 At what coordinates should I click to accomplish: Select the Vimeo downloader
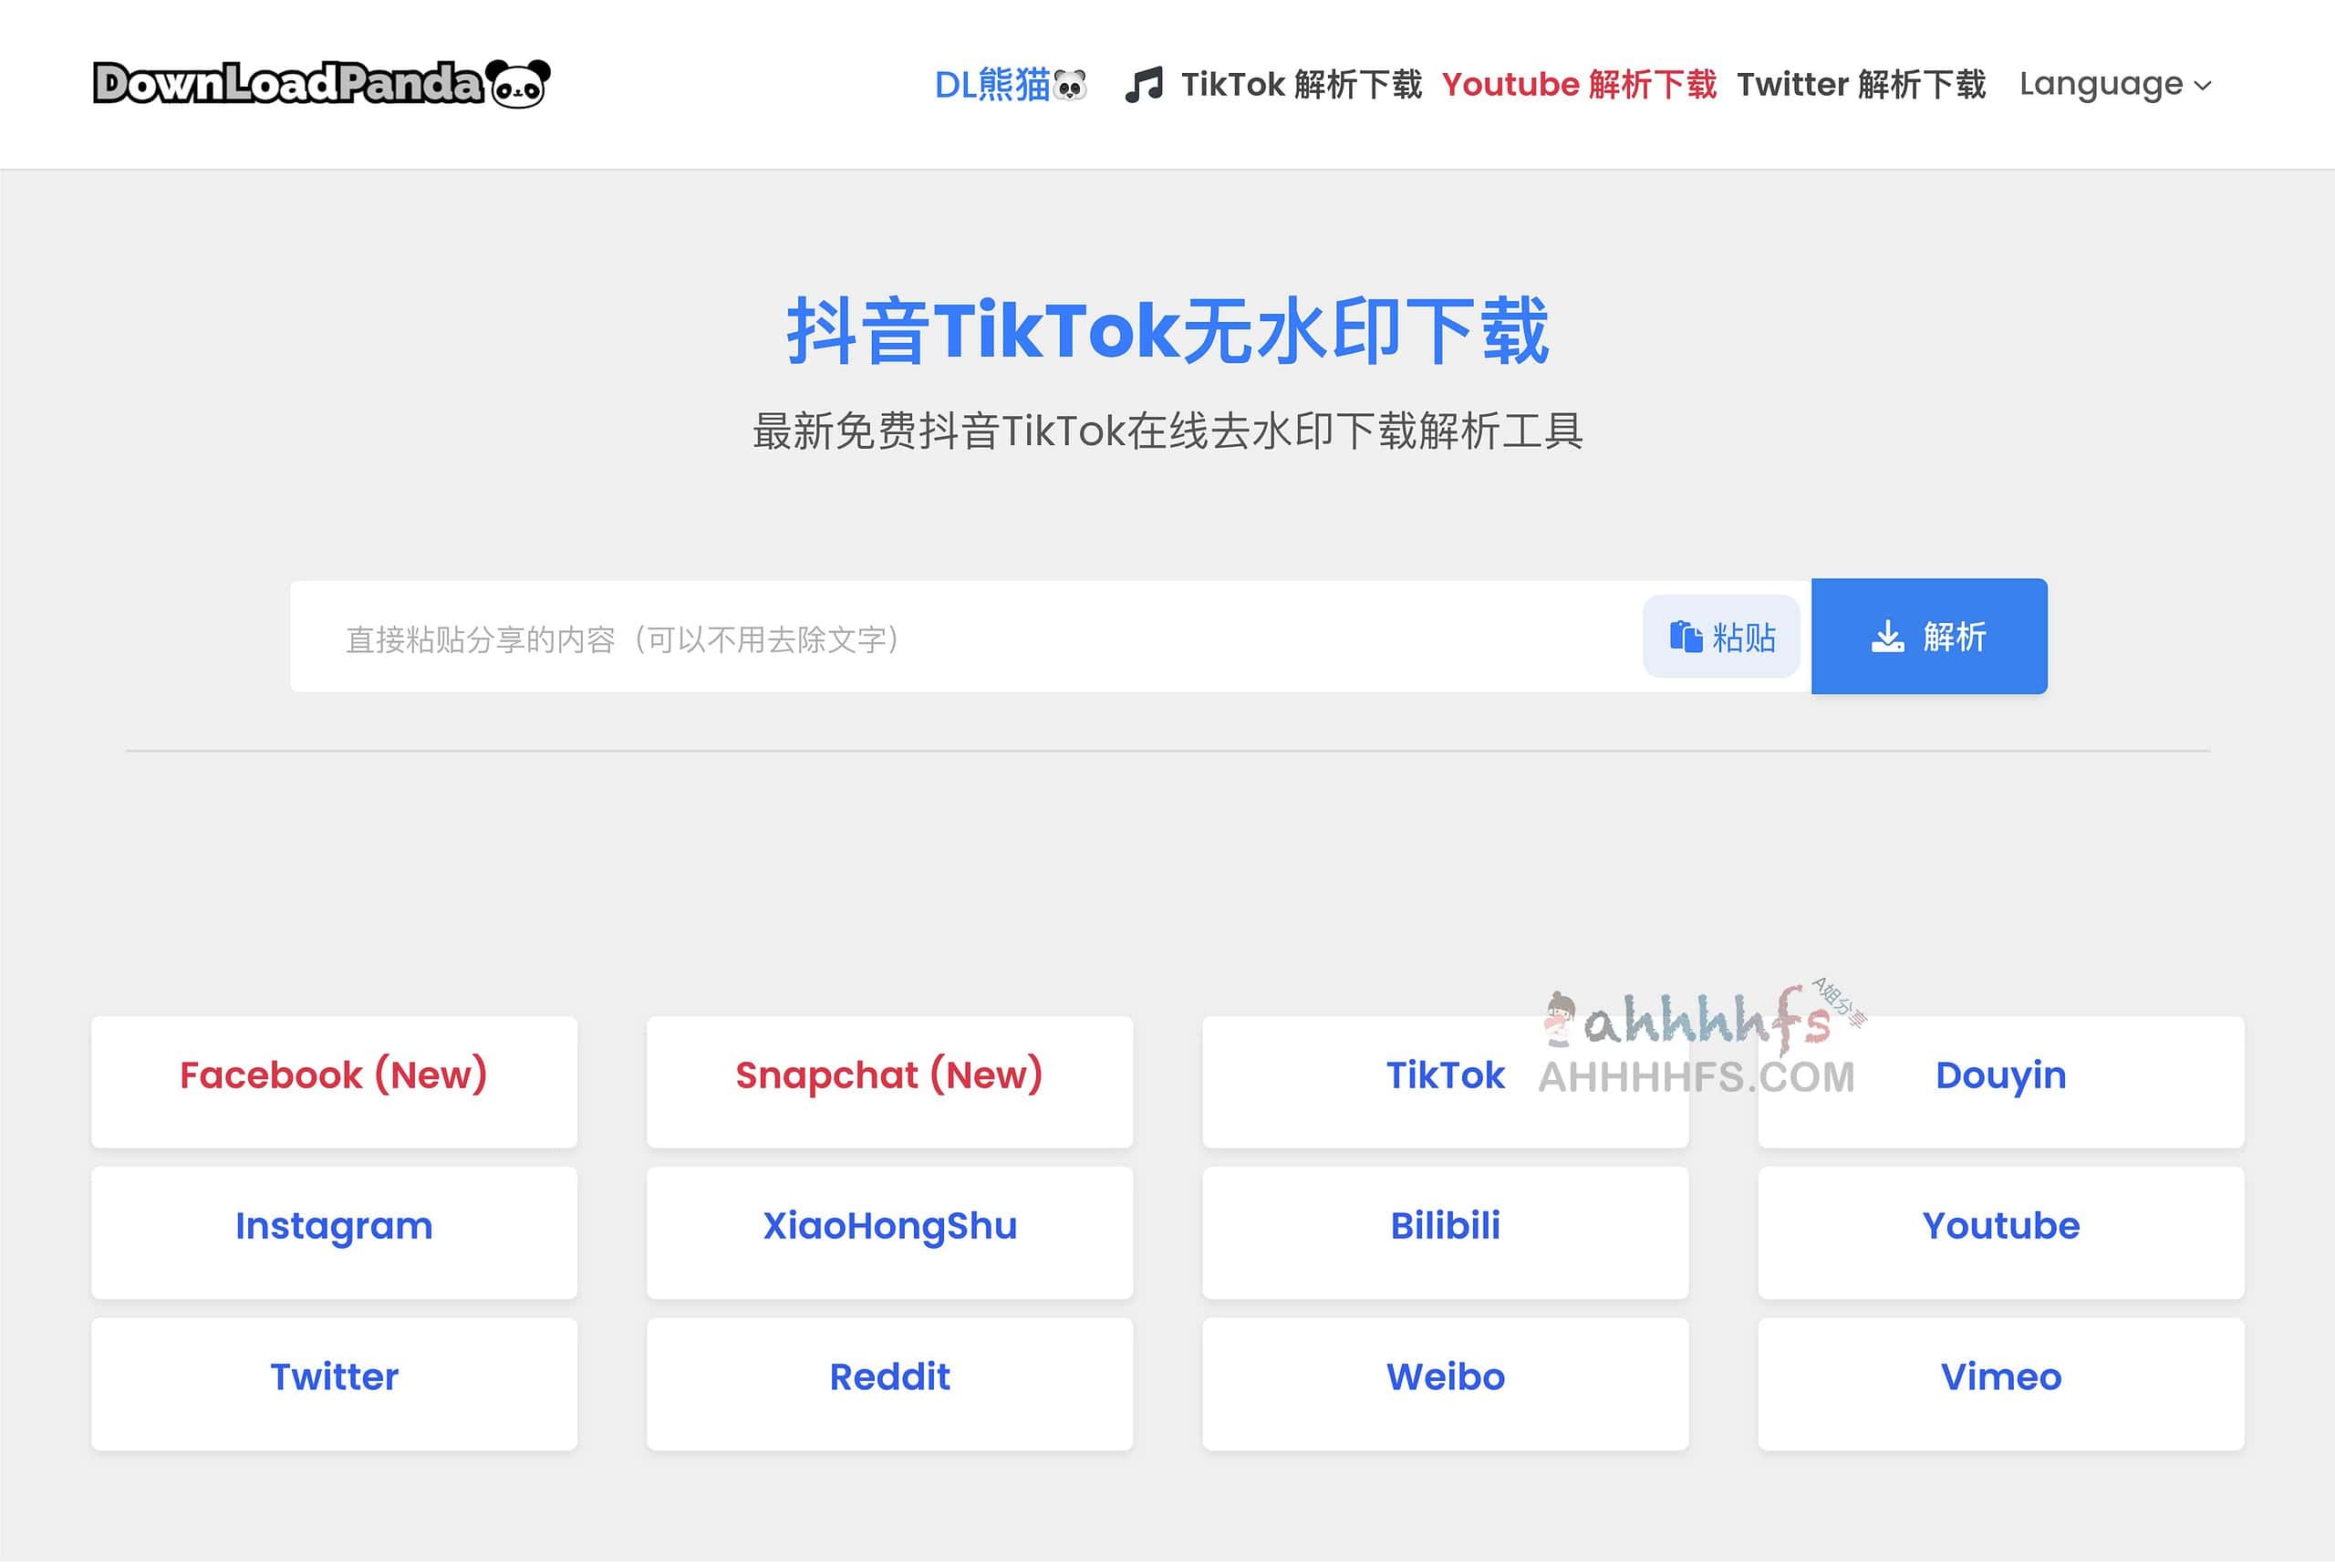coord(2000,1380)
